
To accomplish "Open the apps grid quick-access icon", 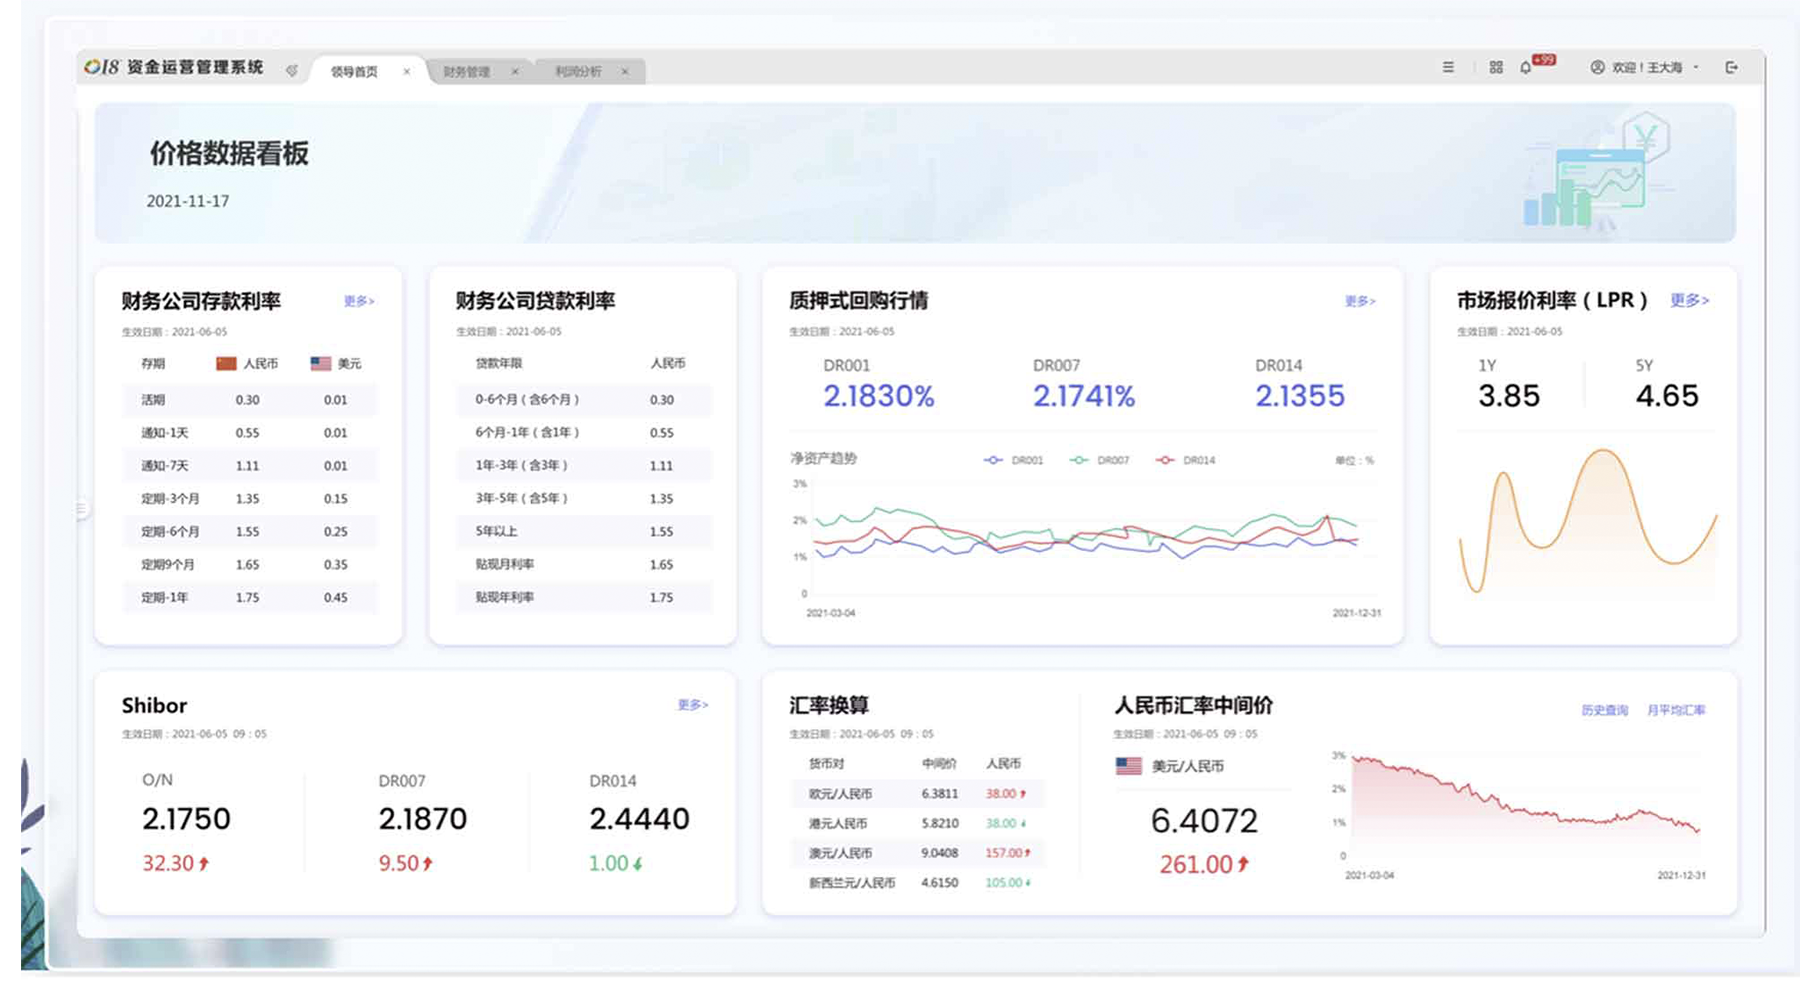I will [x=1497, y=68].
